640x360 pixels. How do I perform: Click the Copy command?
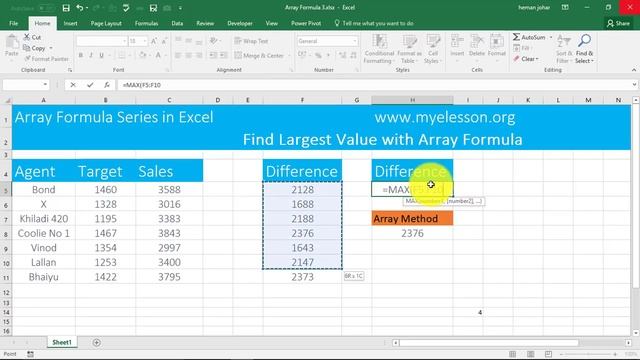(x=34, y=48)
